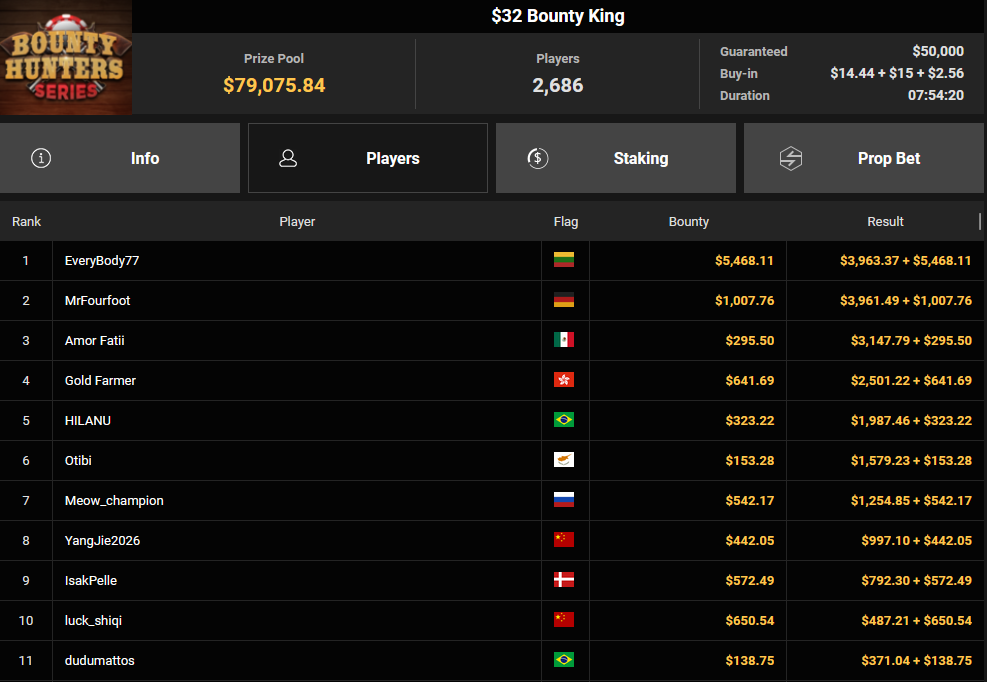This screenshot has height=682, width=987.
Task: Click the Bounty Hunters Series logo
Action: pyautogui.click(x=66, y=58)
